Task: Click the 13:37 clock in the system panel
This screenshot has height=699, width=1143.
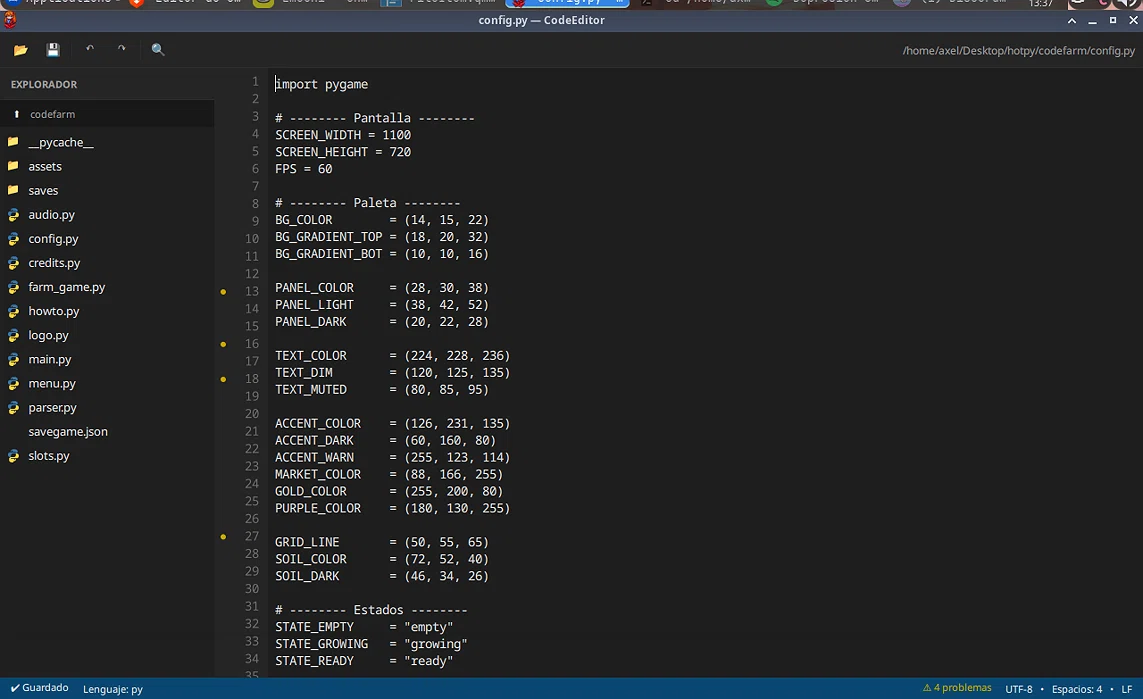Action: tap(1040, 4)
